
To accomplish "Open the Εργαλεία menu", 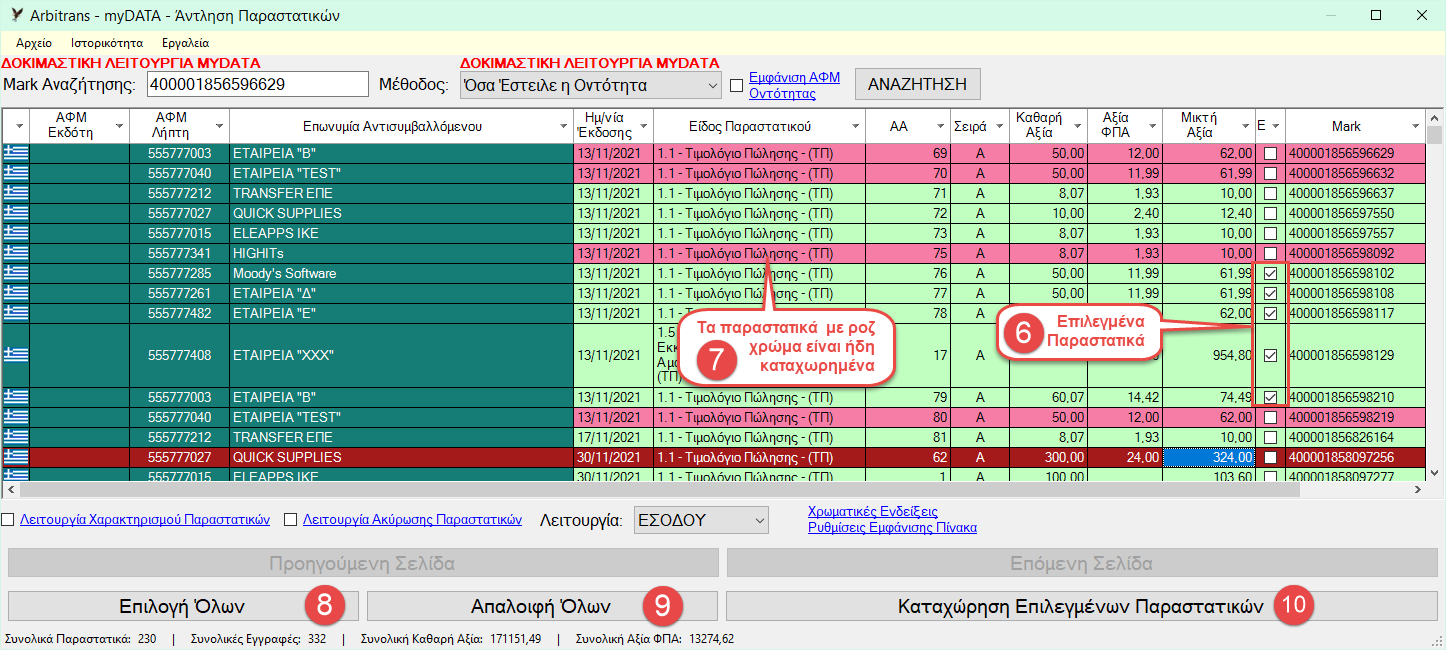I will [185, 43].
